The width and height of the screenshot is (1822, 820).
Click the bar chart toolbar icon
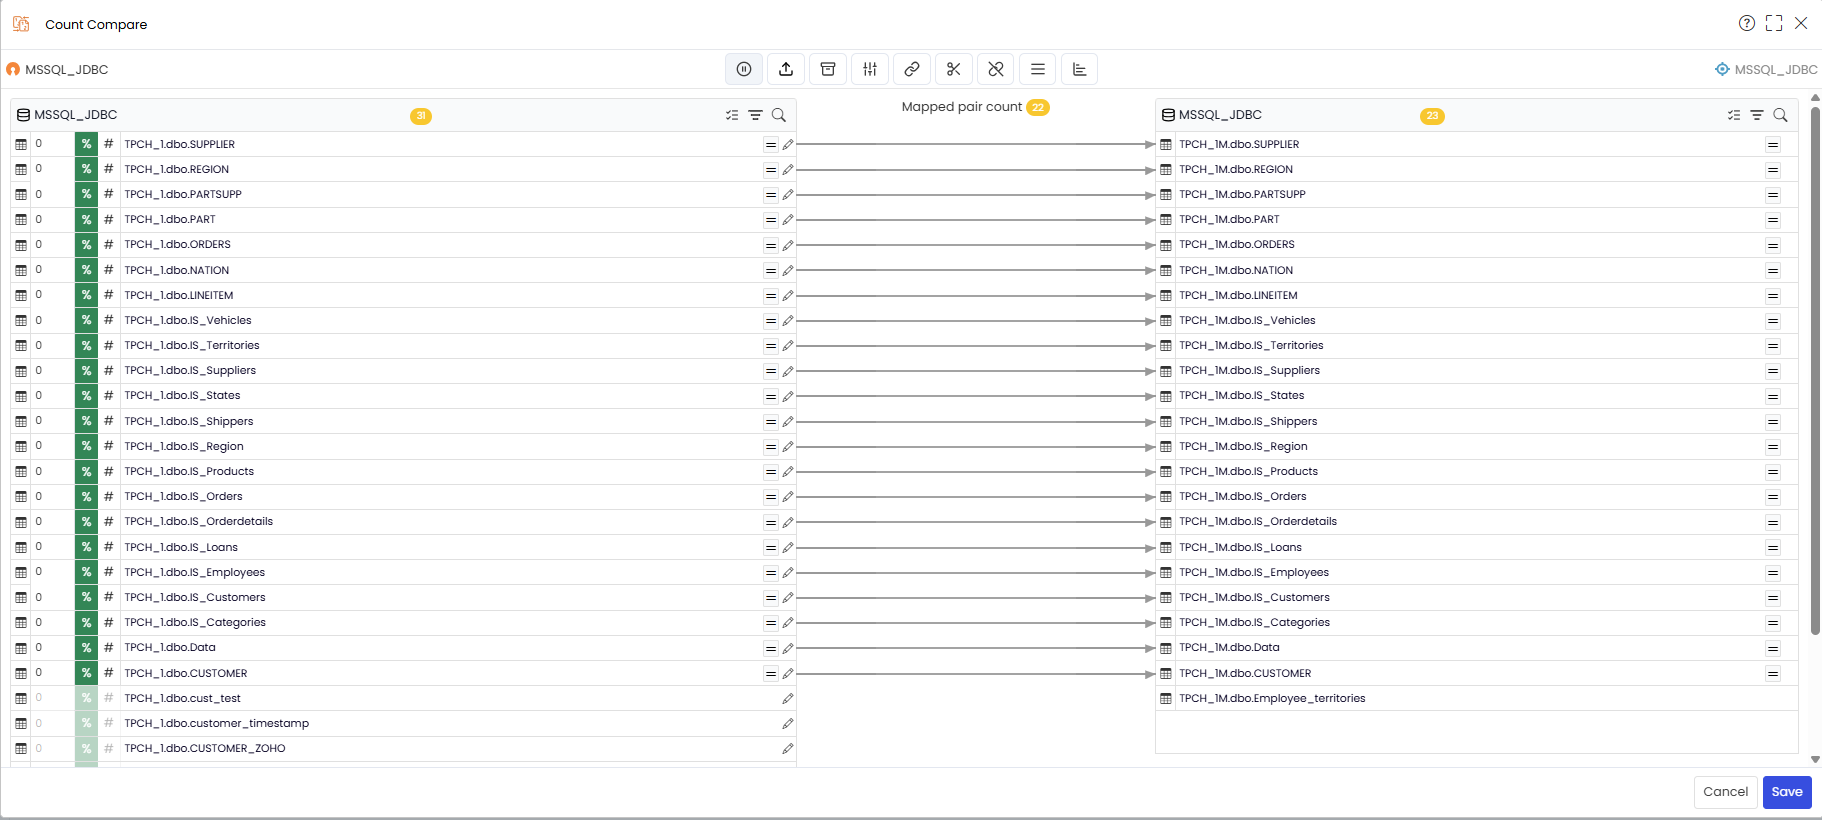pyautogui.click(x=1080, y=69)
